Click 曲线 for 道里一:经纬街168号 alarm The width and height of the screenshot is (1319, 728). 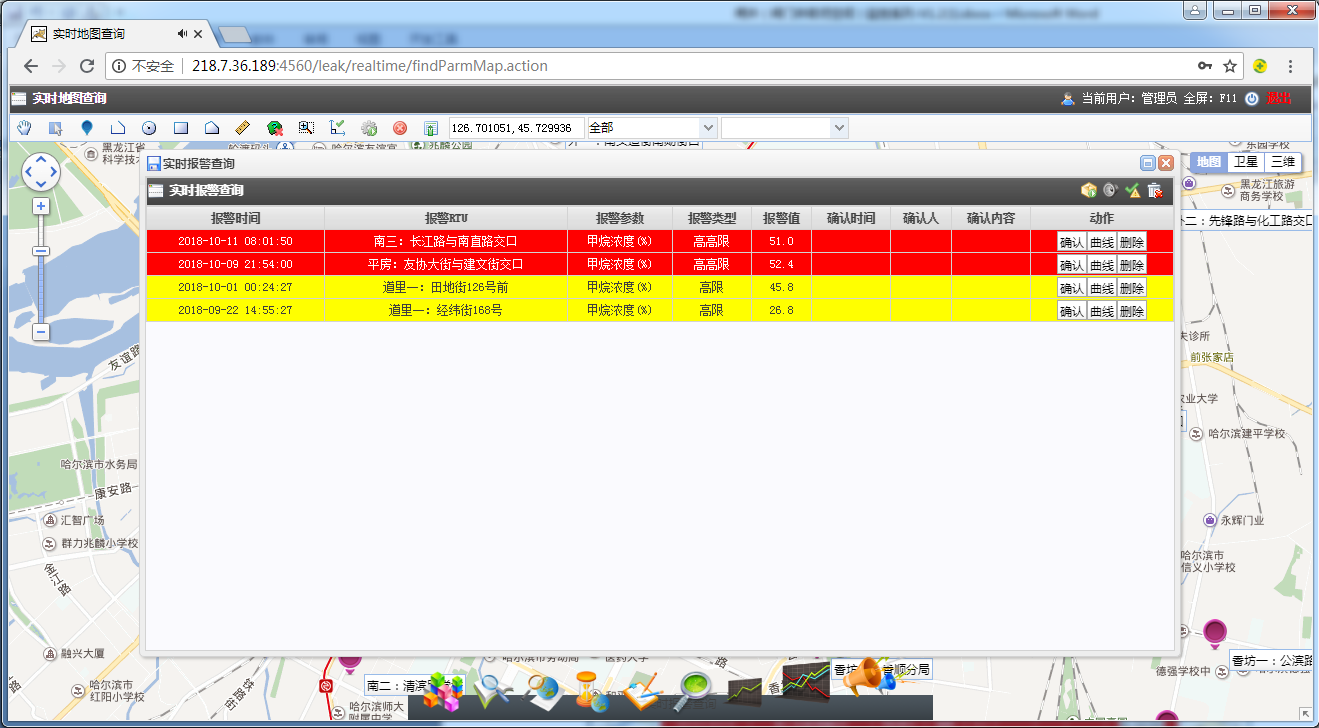(1101, 311)
